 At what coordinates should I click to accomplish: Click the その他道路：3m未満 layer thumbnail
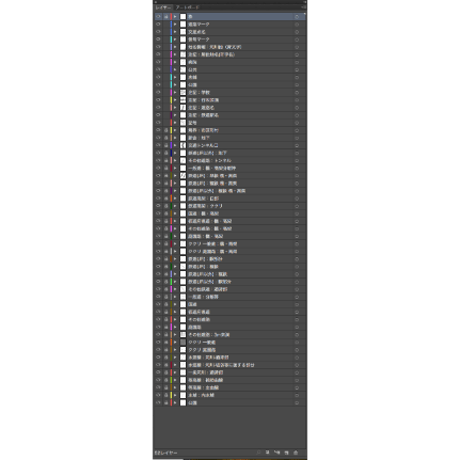pyautogui.click(x=183, y=335)
